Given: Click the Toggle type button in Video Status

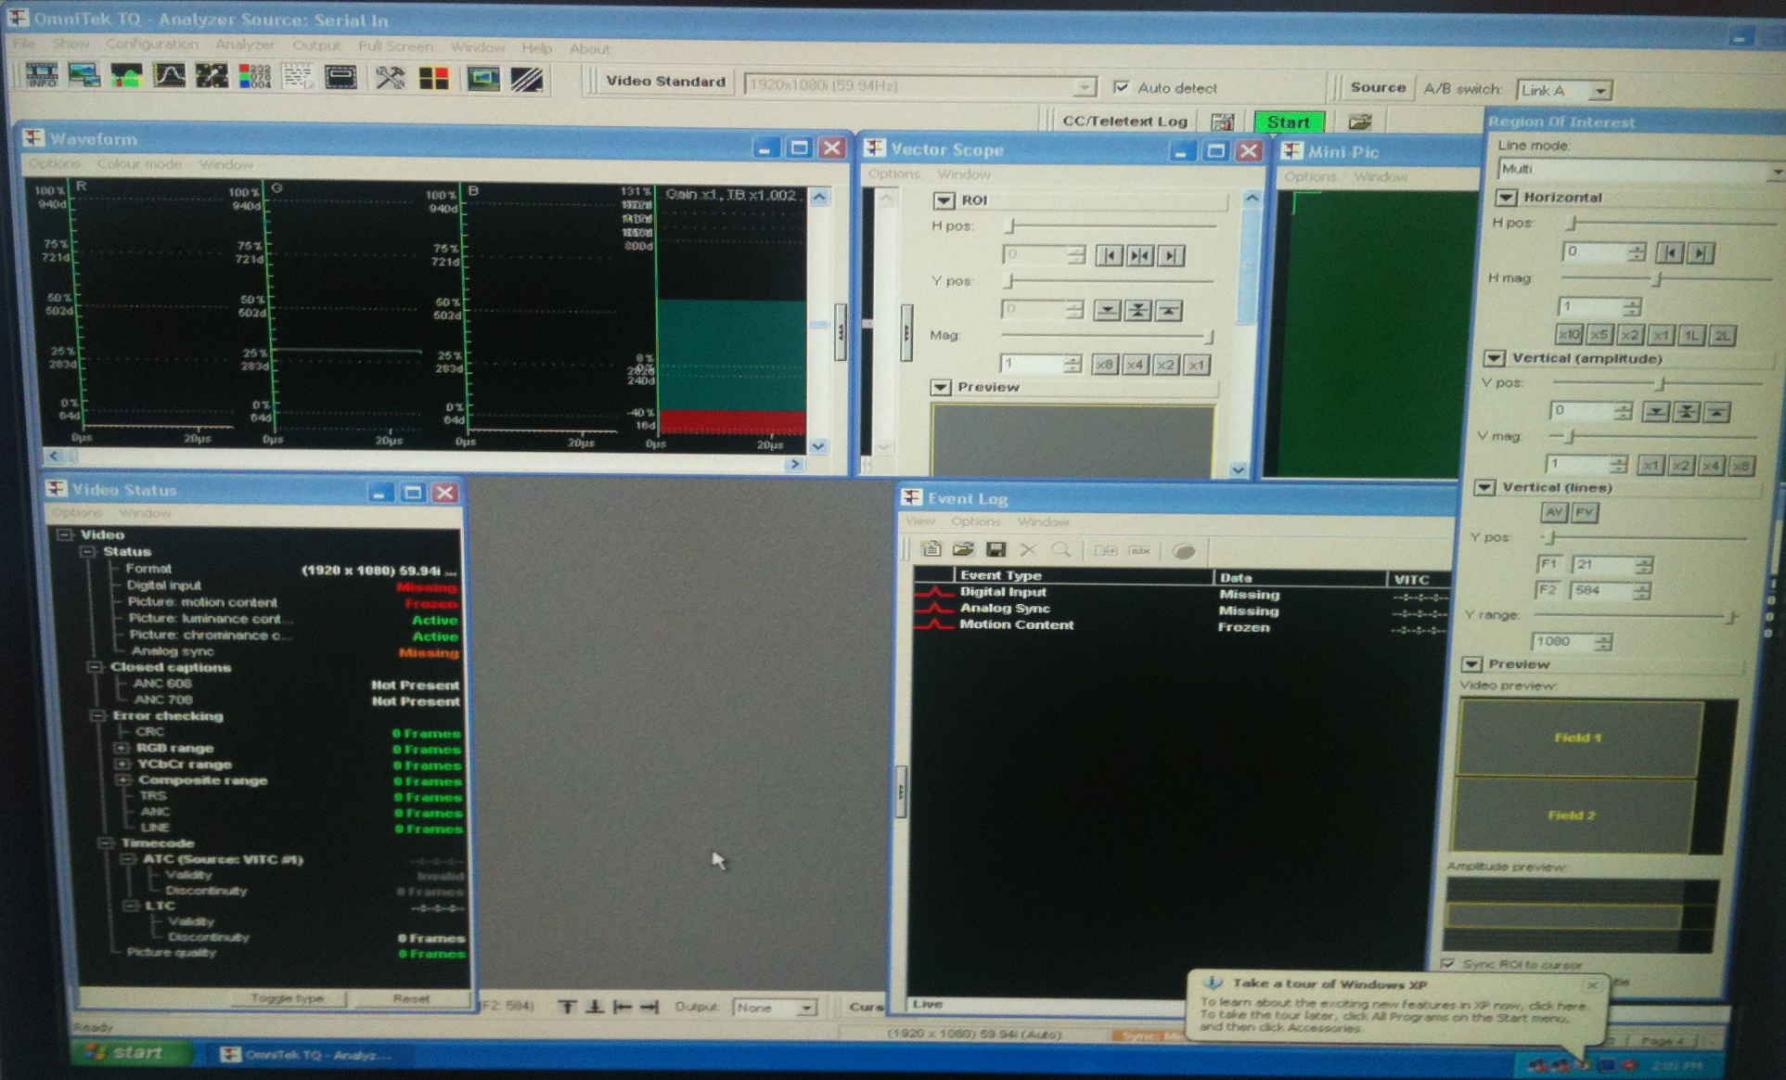Looking at the screenshot, I should pyautogui.click(x=287, y=998).
